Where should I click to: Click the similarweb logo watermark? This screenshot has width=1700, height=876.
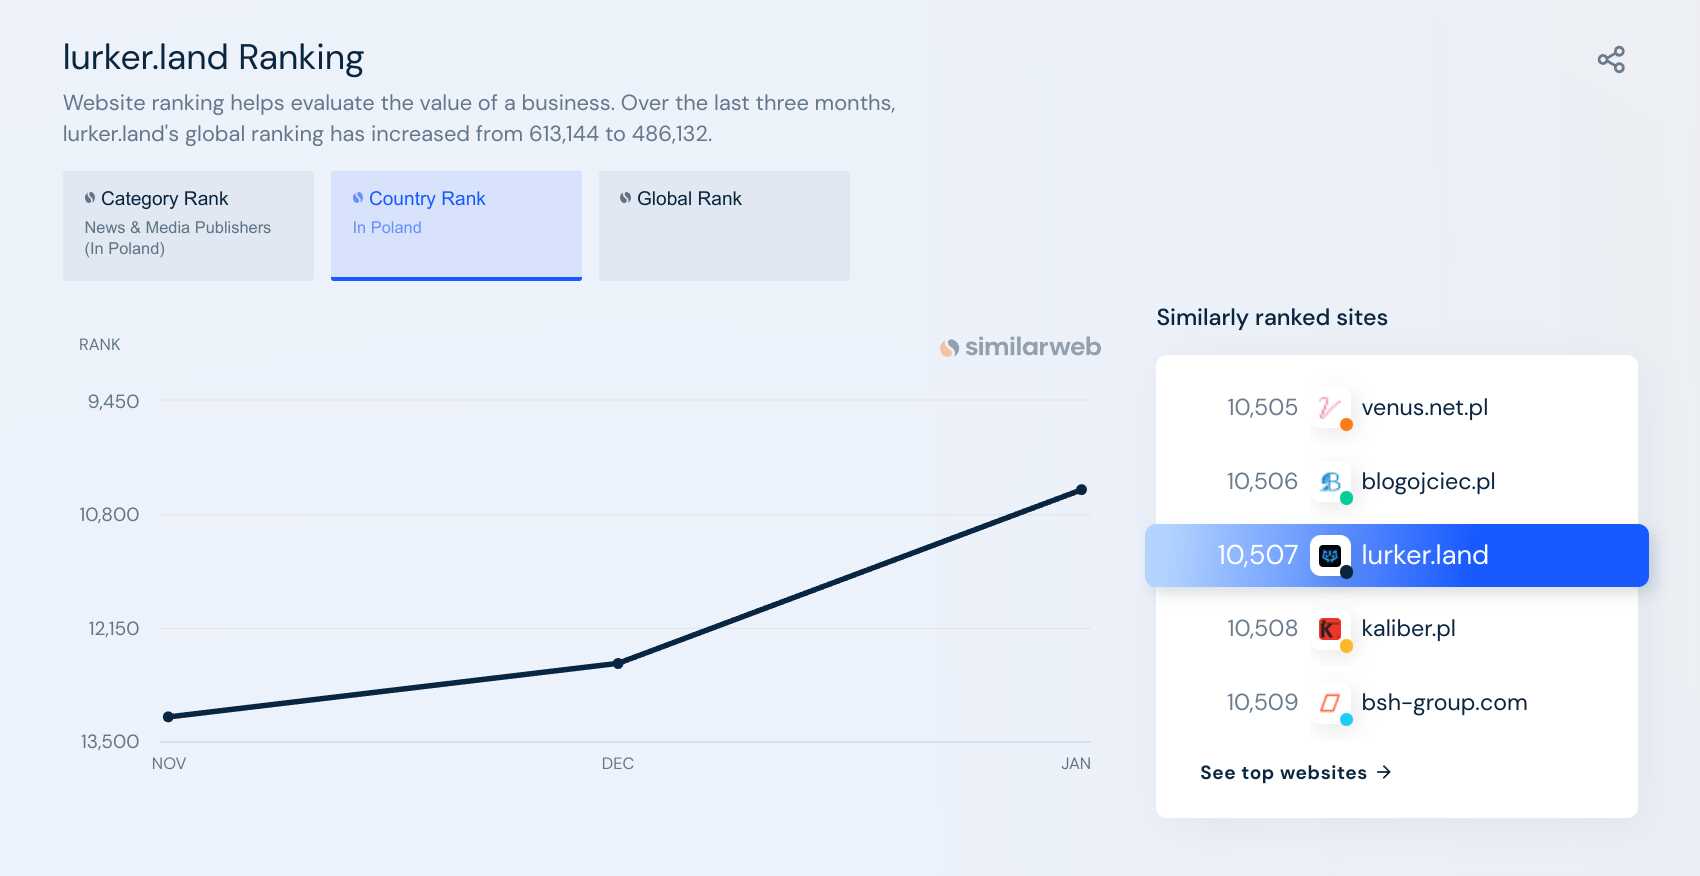(x=1020, y=347)
